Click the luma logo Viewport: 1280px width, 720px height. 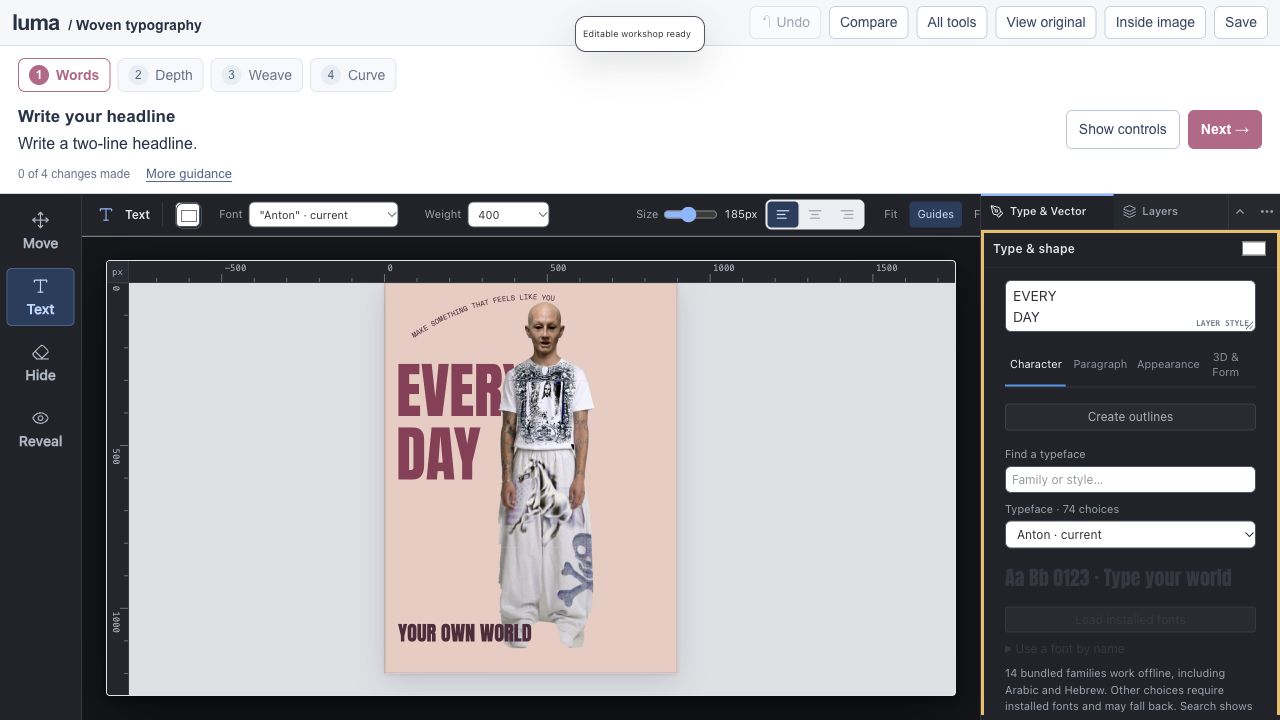point(36,22)
